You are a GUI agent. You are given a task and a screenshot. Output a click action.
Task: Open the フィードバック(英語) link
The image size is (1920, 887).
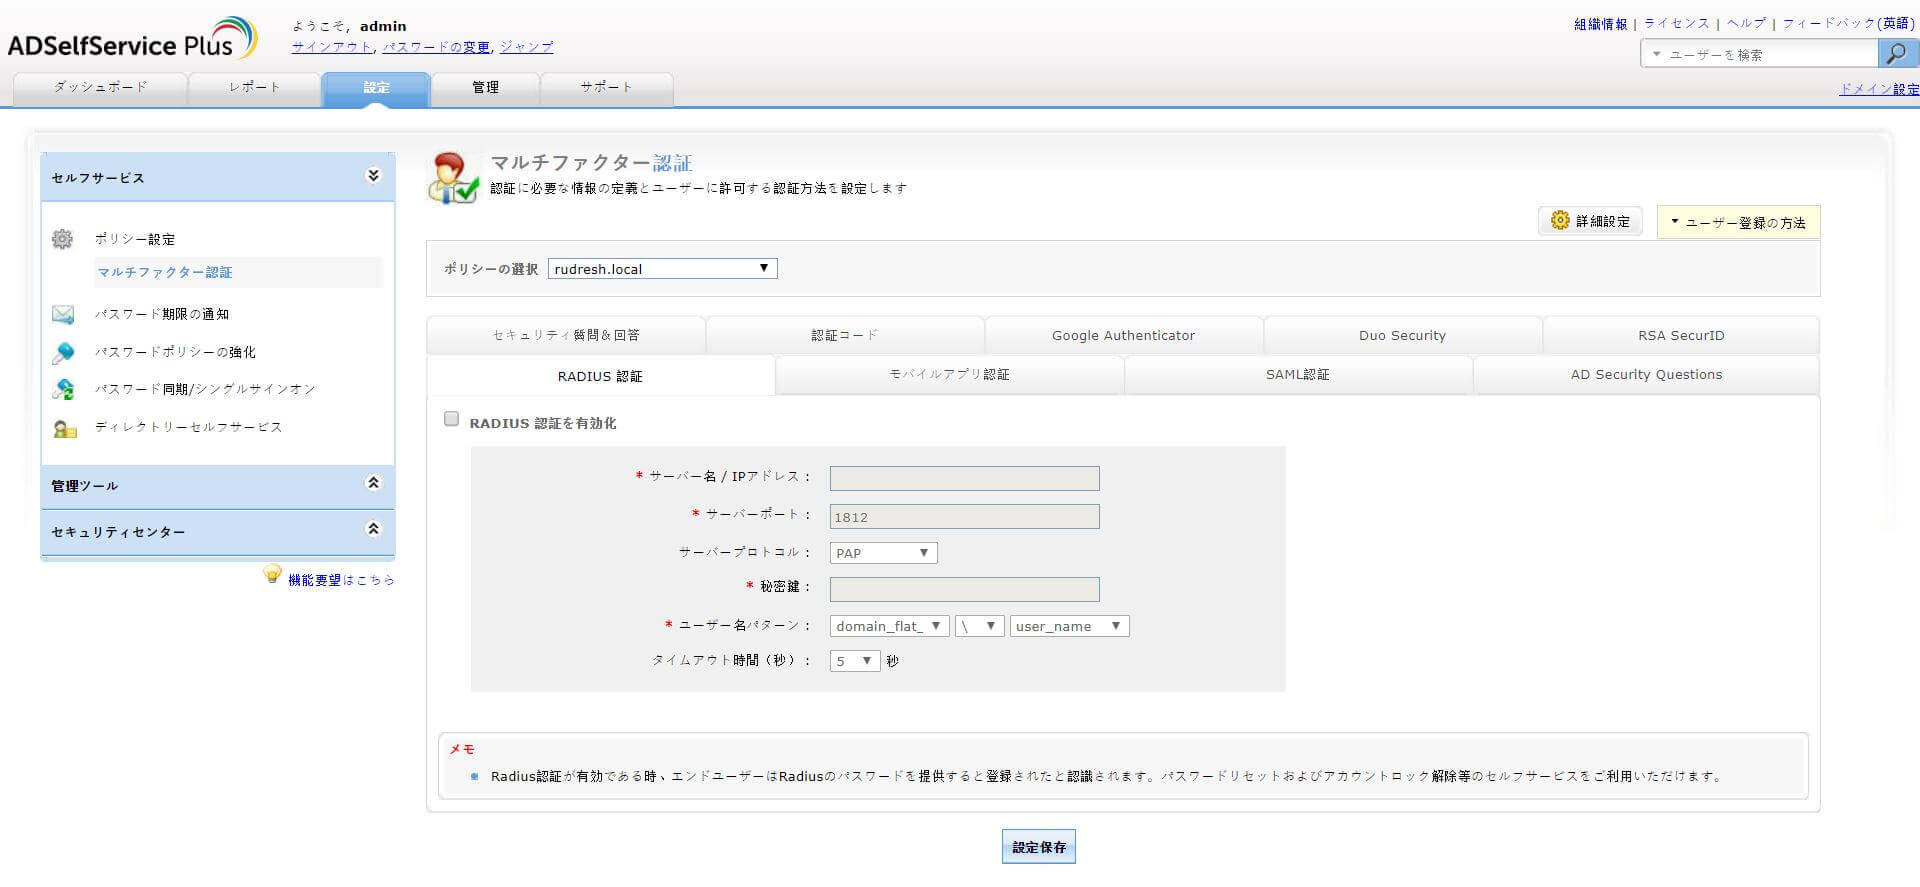pos(1848,24)
